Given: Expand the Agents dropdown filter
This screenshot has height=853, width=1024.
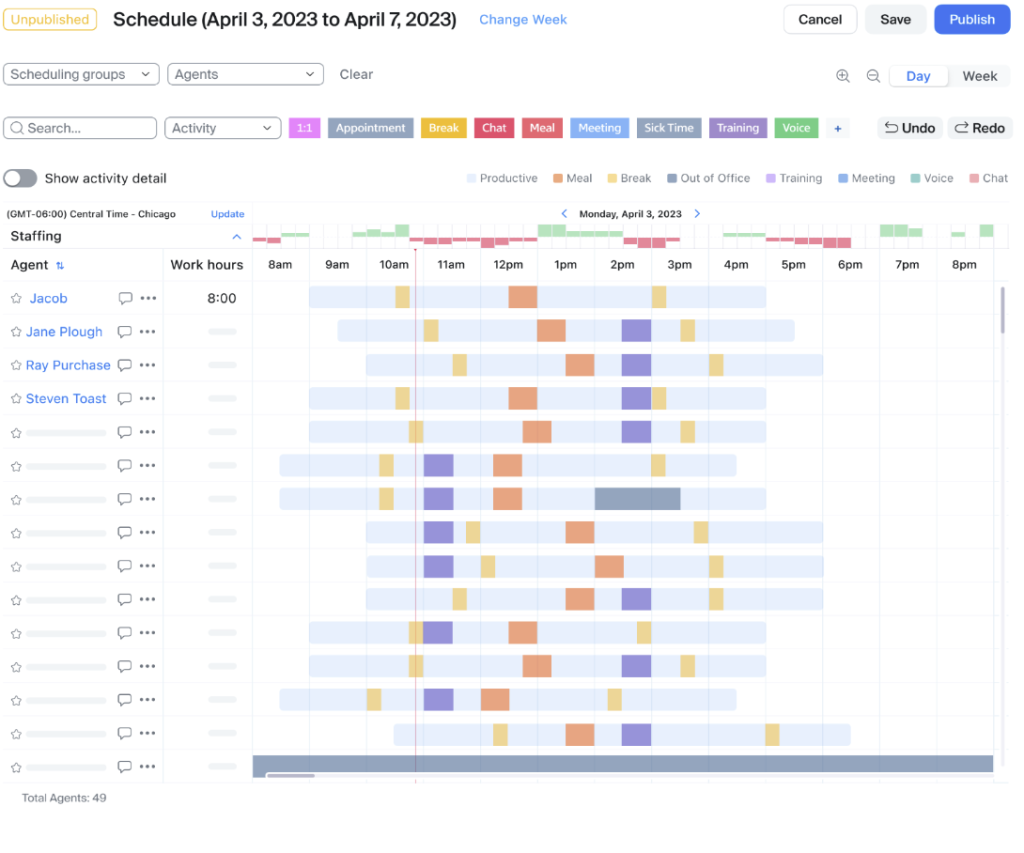Looking at the screenshot, I should pyautogui.click(x=245, y=74).
